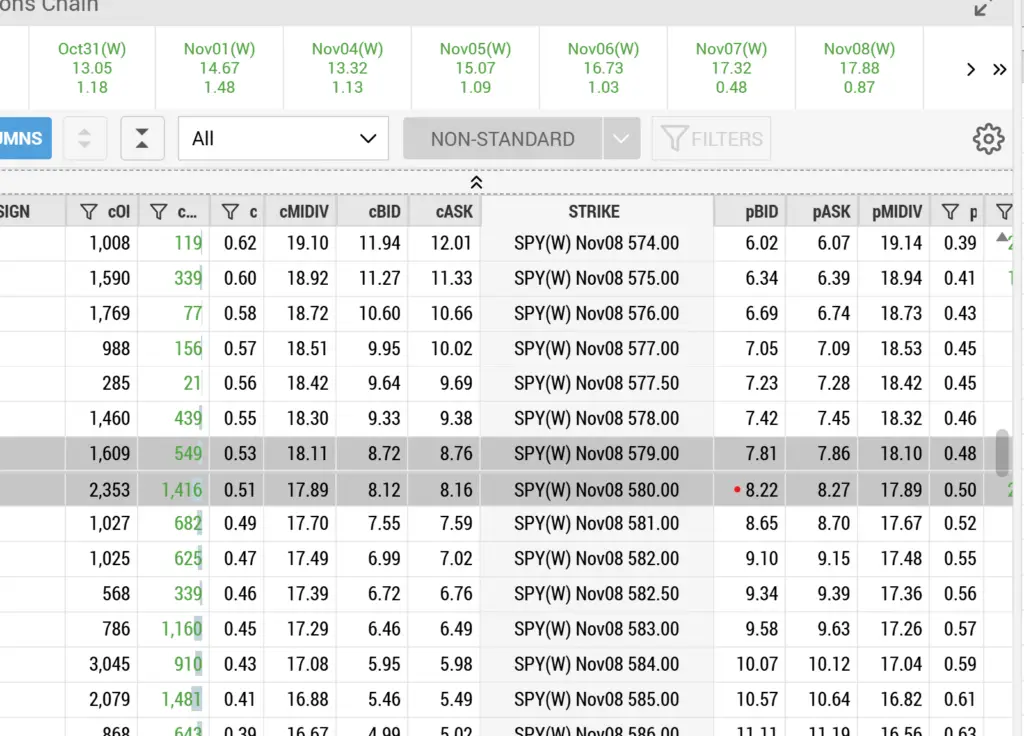1024x736 pixels.
Task: Select strike SPY(W) Nov08 575.00
Action: 596,278
